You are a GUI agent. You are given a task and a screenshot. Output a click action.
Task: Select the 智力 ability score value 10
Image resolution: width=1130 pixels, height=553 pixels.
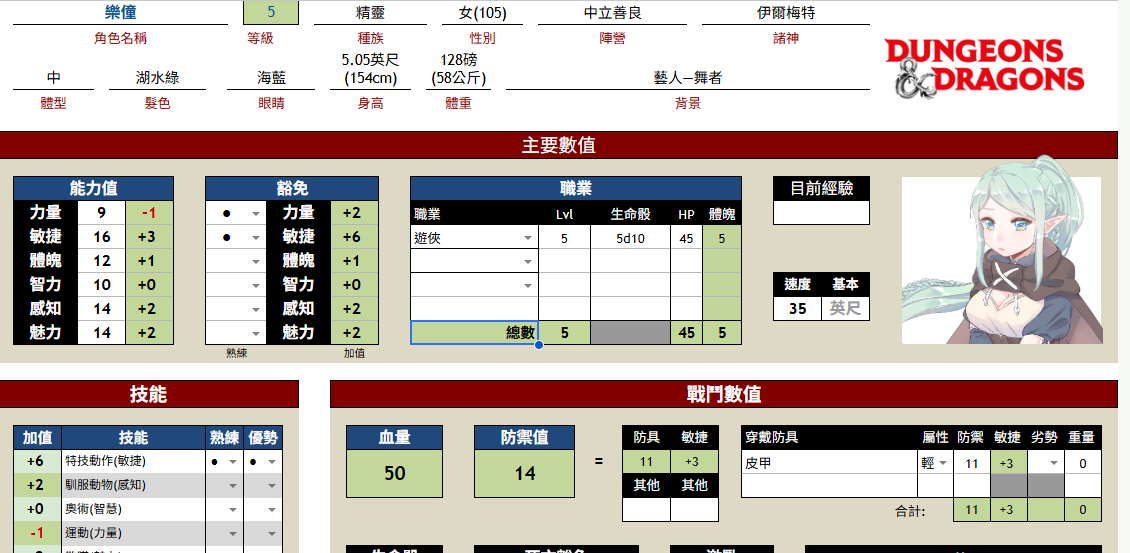102,285
